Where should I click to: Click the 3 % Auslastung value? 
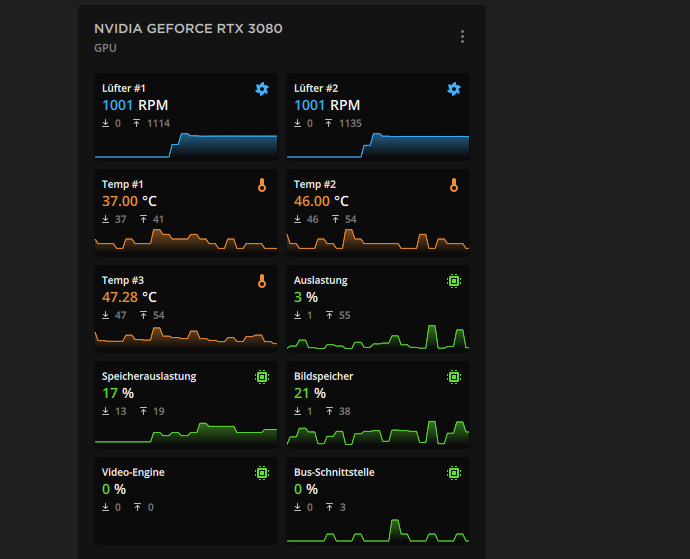(306, 297)
